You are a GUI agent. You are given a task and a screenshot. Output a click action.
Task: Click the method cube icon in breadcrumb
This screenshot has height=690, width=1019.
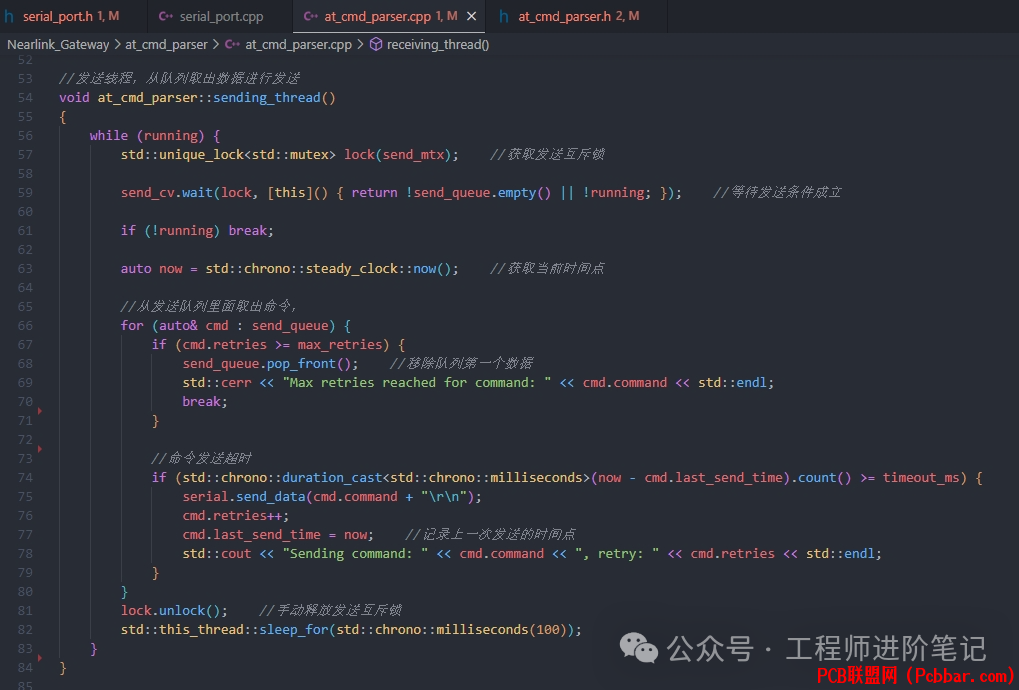pos(376,44)
